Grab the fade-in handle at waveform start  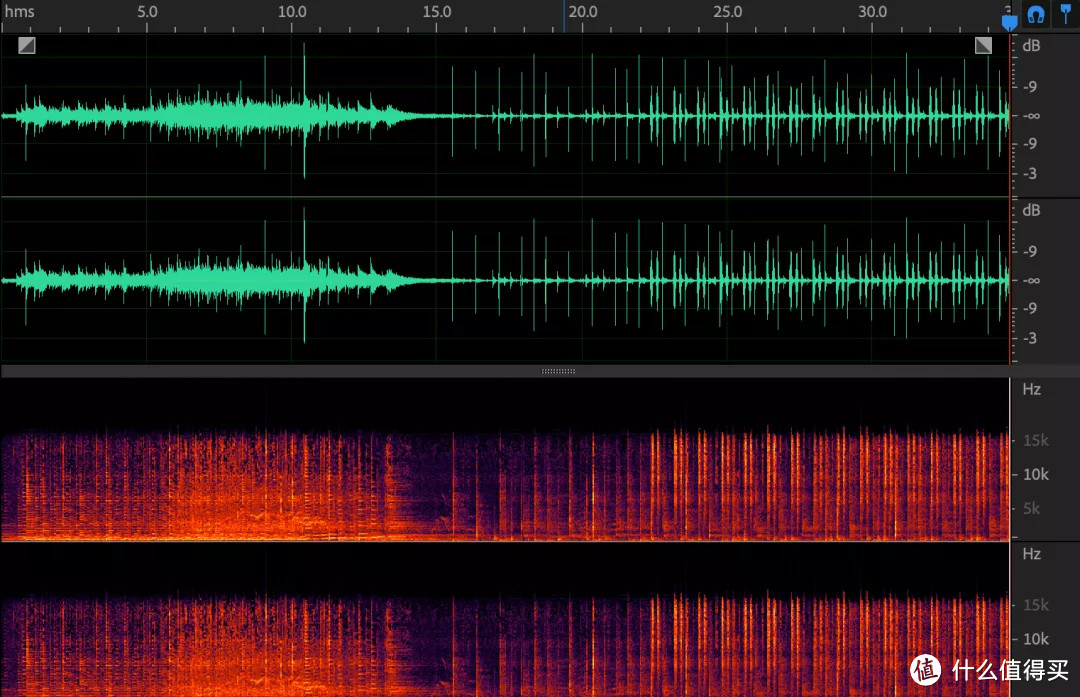tap(27, 45)
